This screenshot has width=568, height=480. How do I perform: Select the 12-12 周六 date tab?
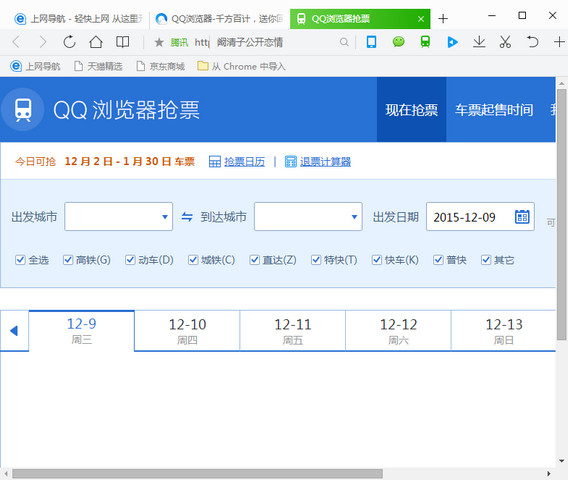398,331
